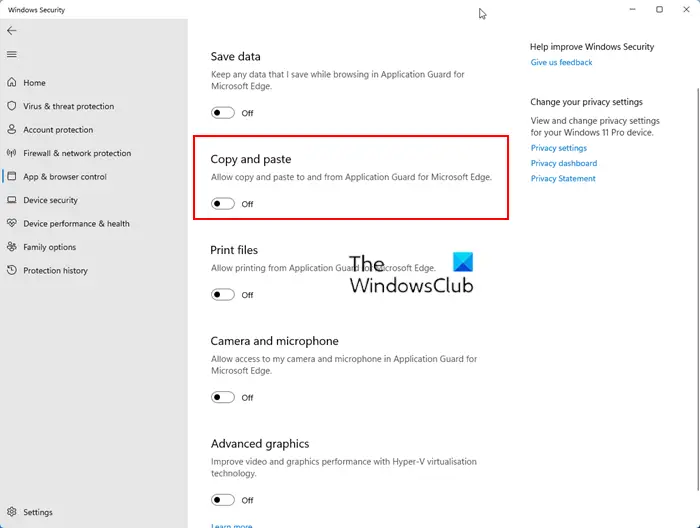Enable the Camera and microphone toggle
Screen dimensions: 700x528
click(x=223, y=397)
